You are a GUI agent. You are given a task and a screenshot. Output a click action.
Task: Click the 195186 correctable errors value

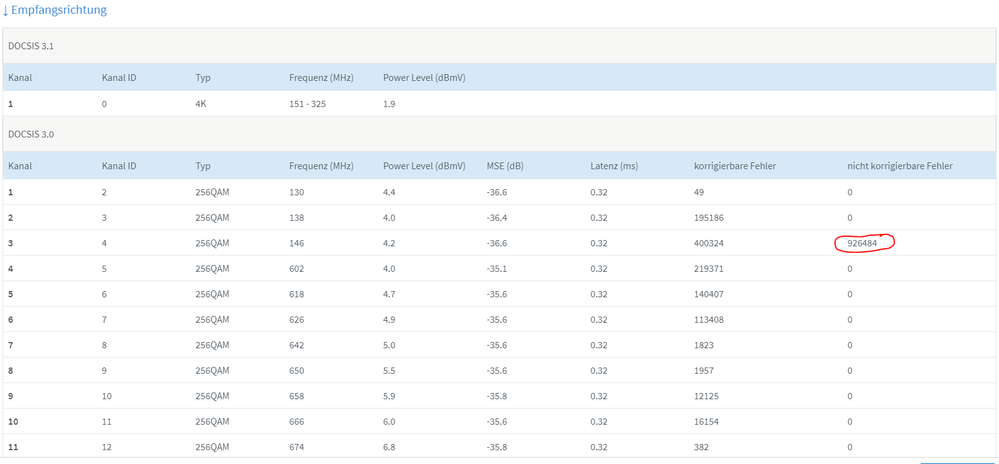(x=710, y=217)
